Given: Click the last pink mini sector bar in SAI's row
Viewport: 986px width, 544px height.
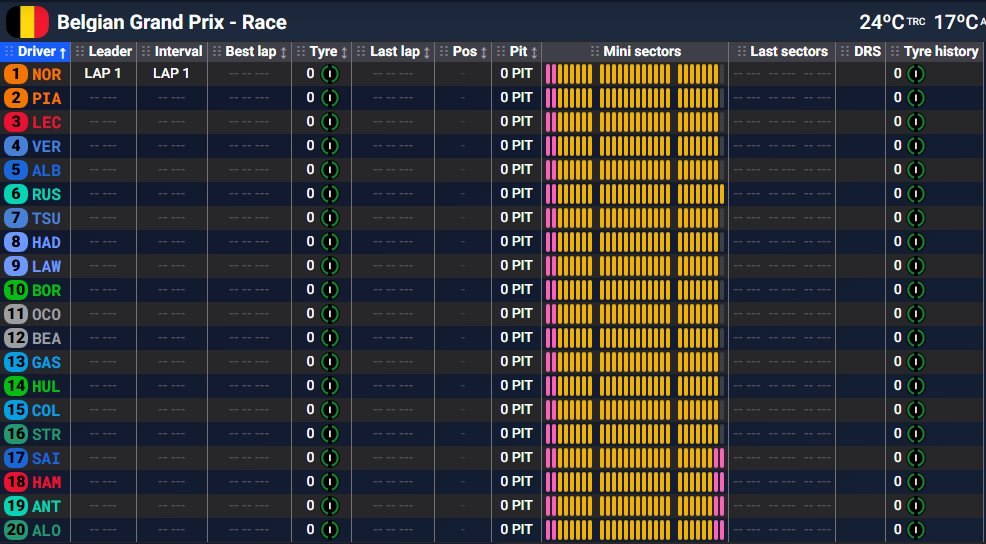Looking at the screenshot, I should pos(722,458).
